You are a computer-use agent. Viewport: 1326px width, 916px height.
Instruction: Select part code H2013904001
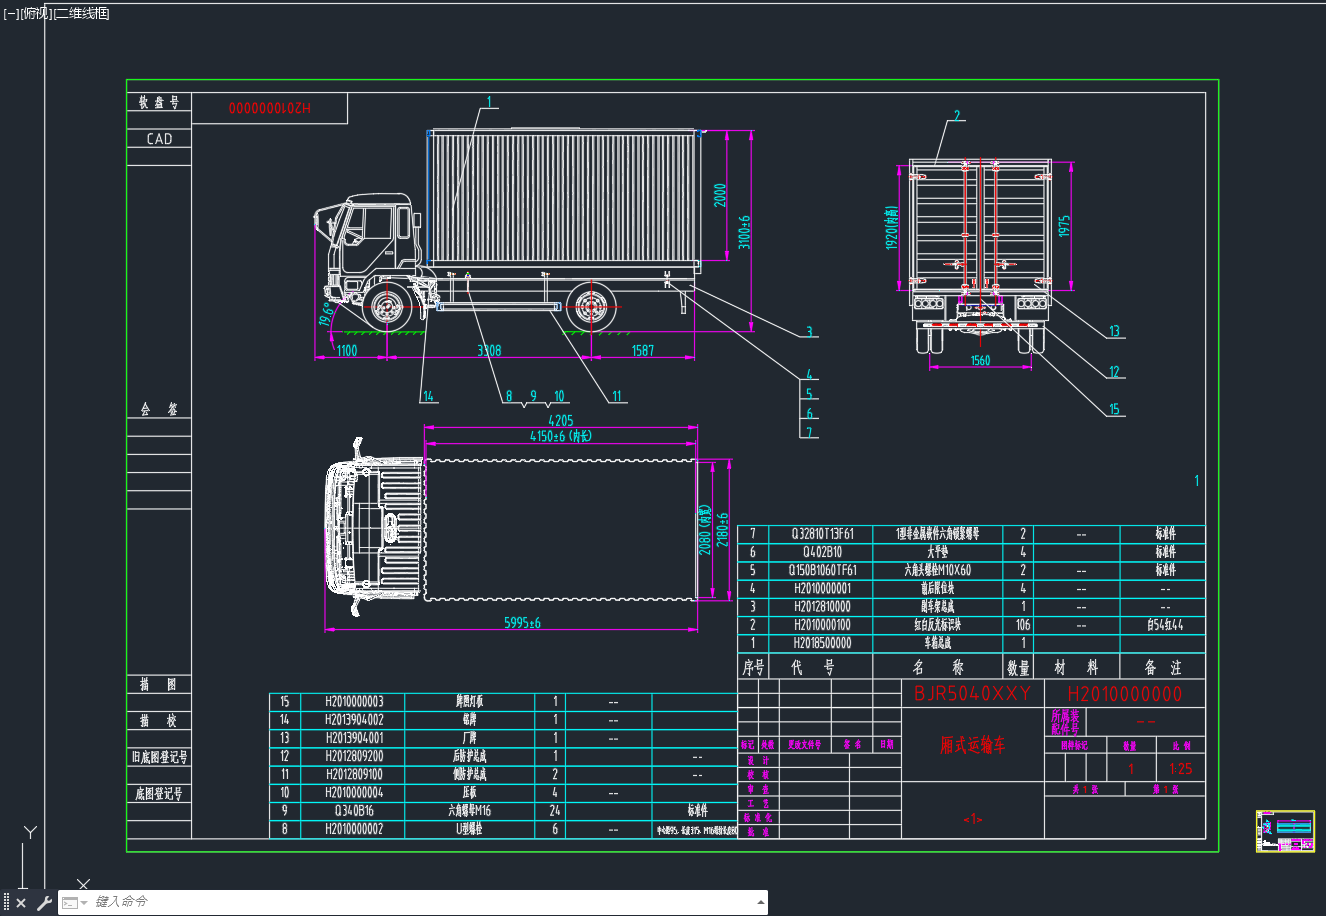point(354,738)
